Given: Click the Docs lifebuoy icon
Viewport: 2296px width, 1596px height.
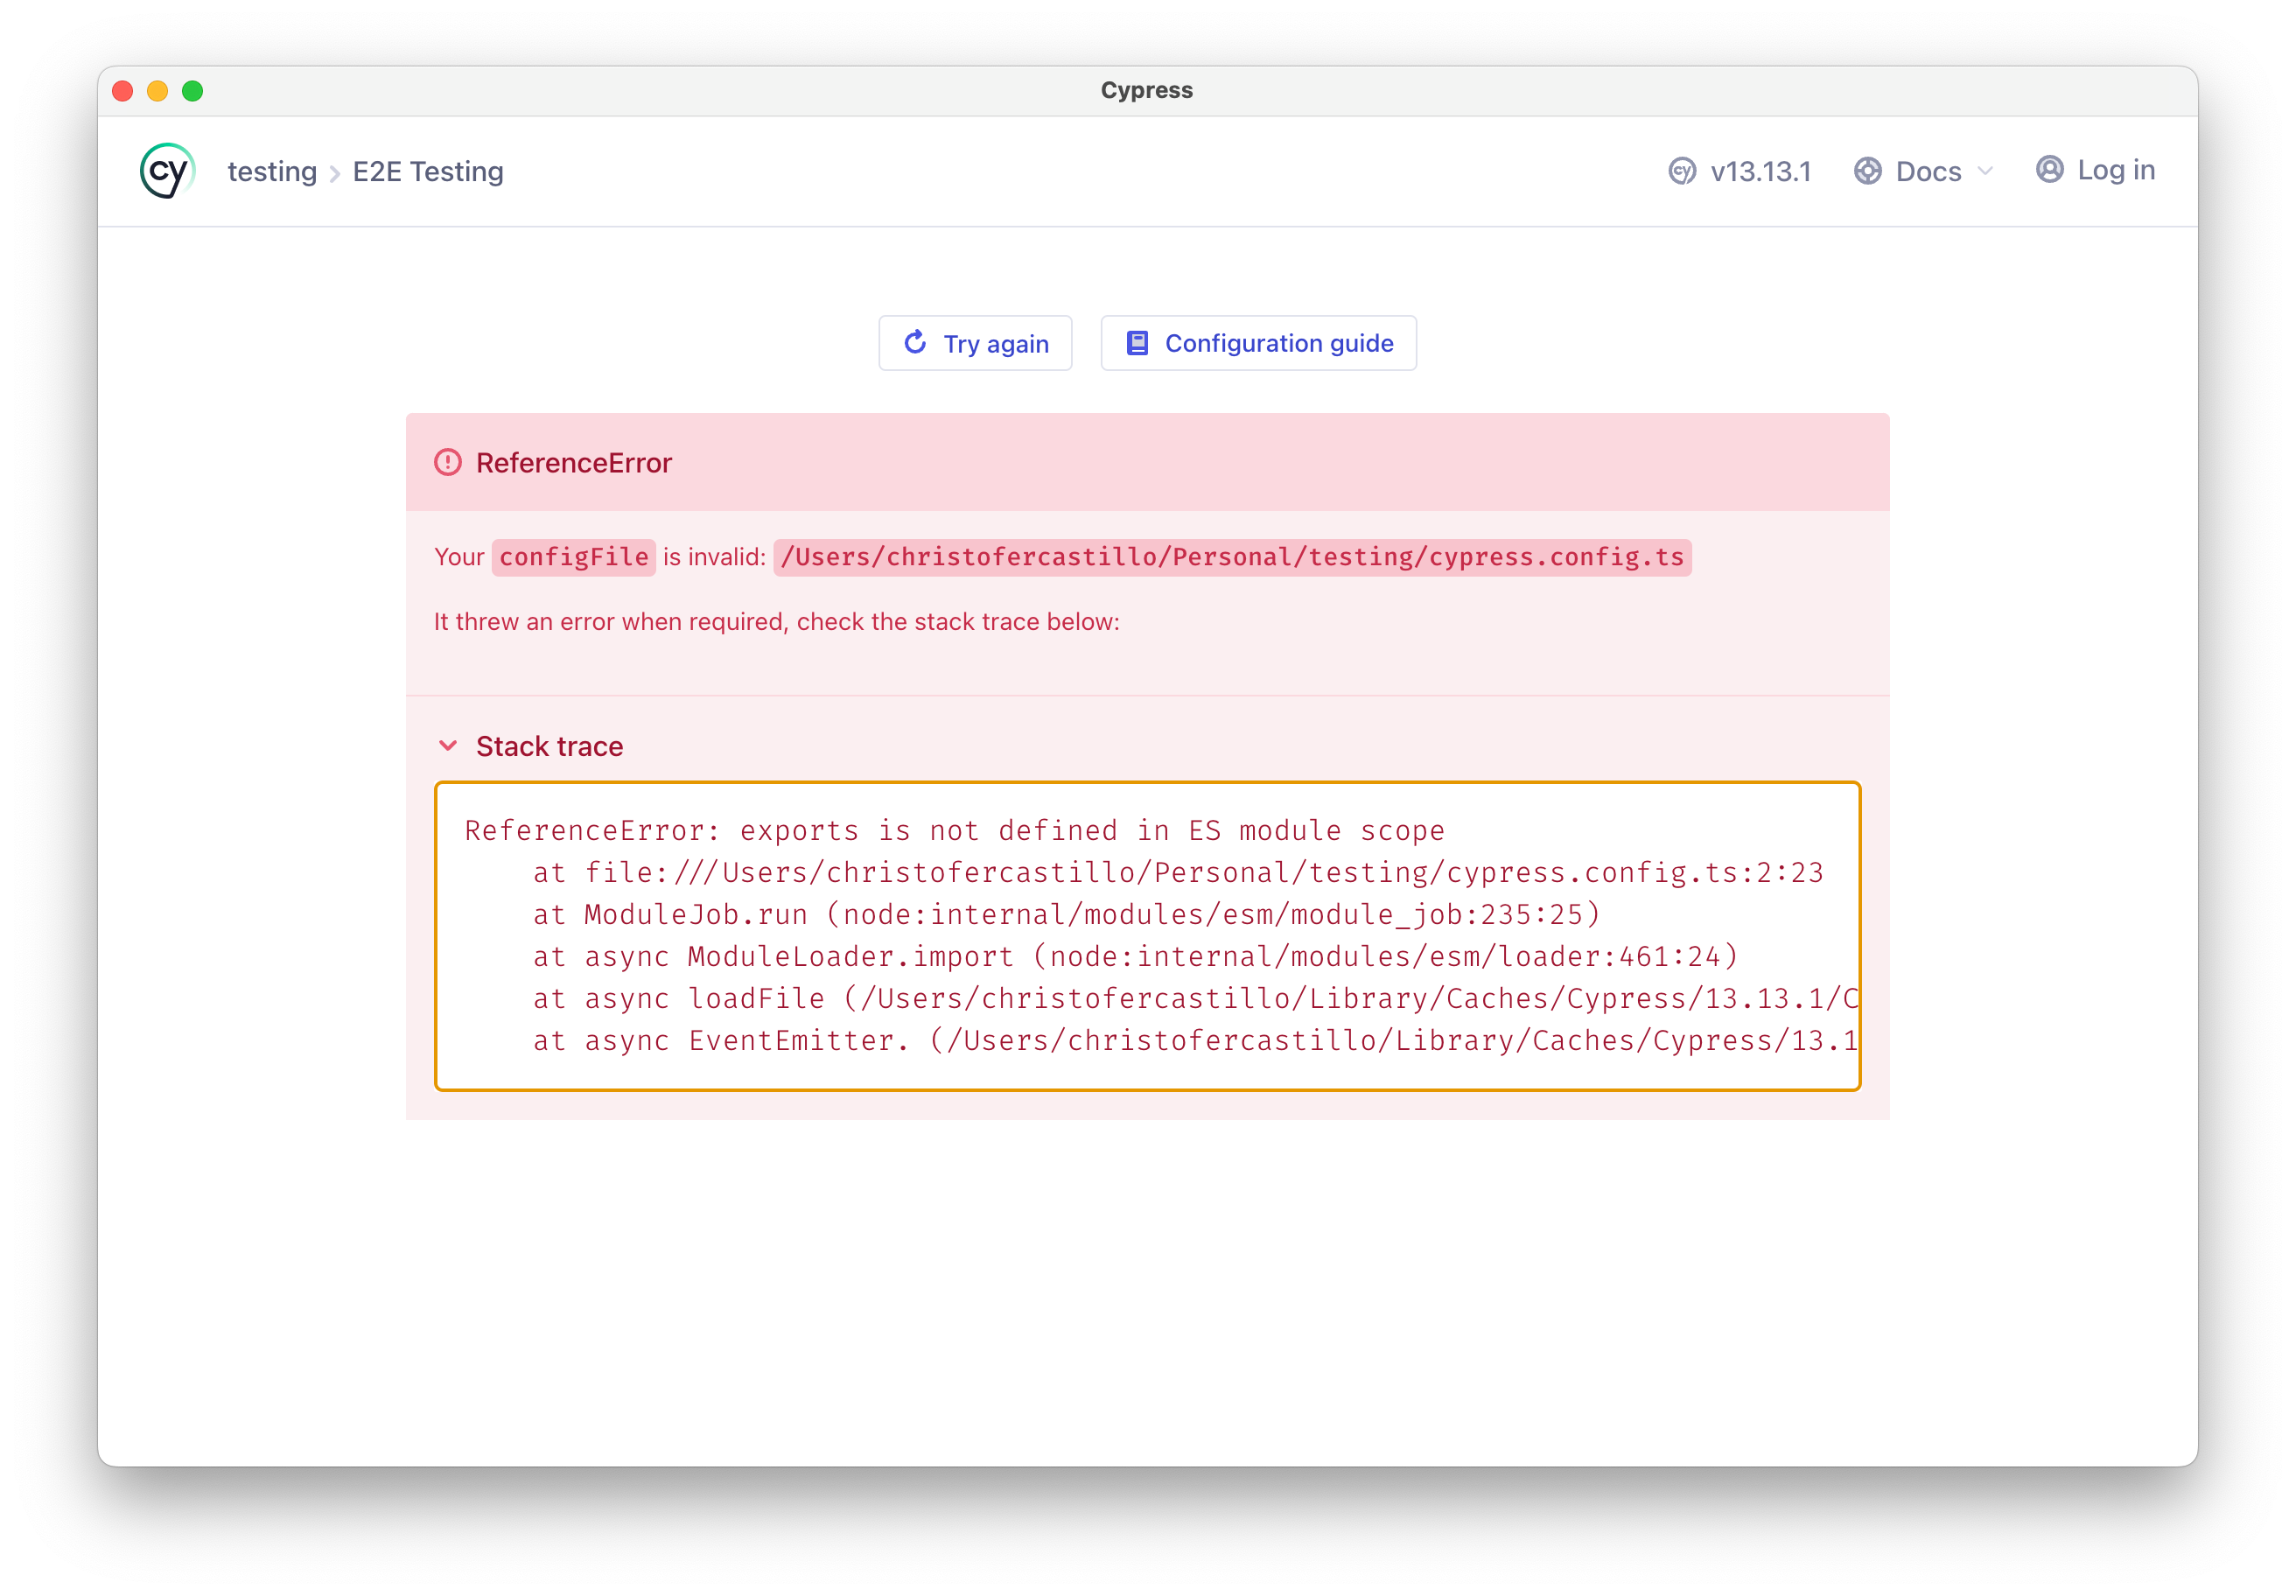Looking at the screenshot, I should coord(1867,171).
